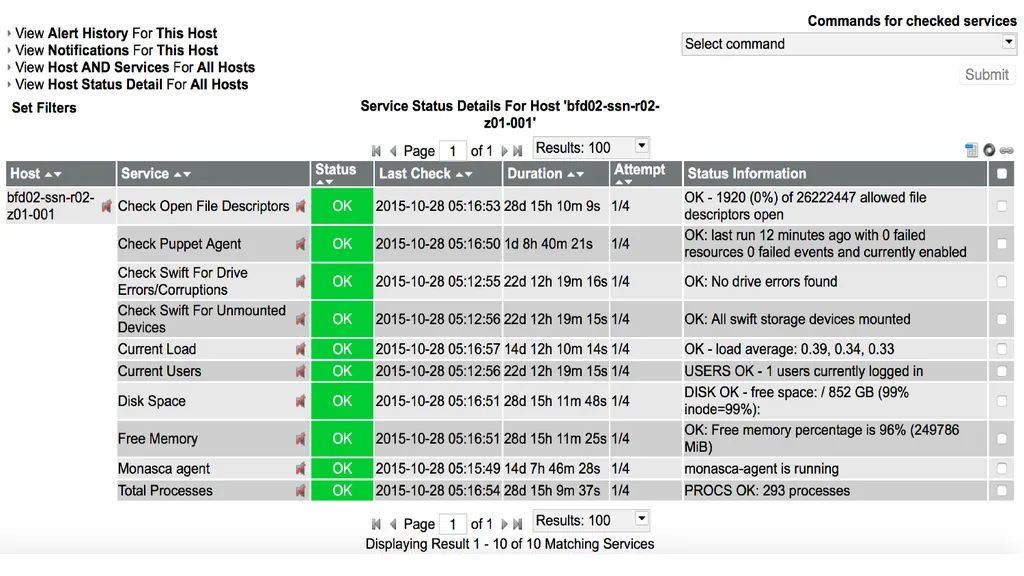Toggle the select-all checkbox in the table header
1024x576 pixels.
click(1002, 174)
